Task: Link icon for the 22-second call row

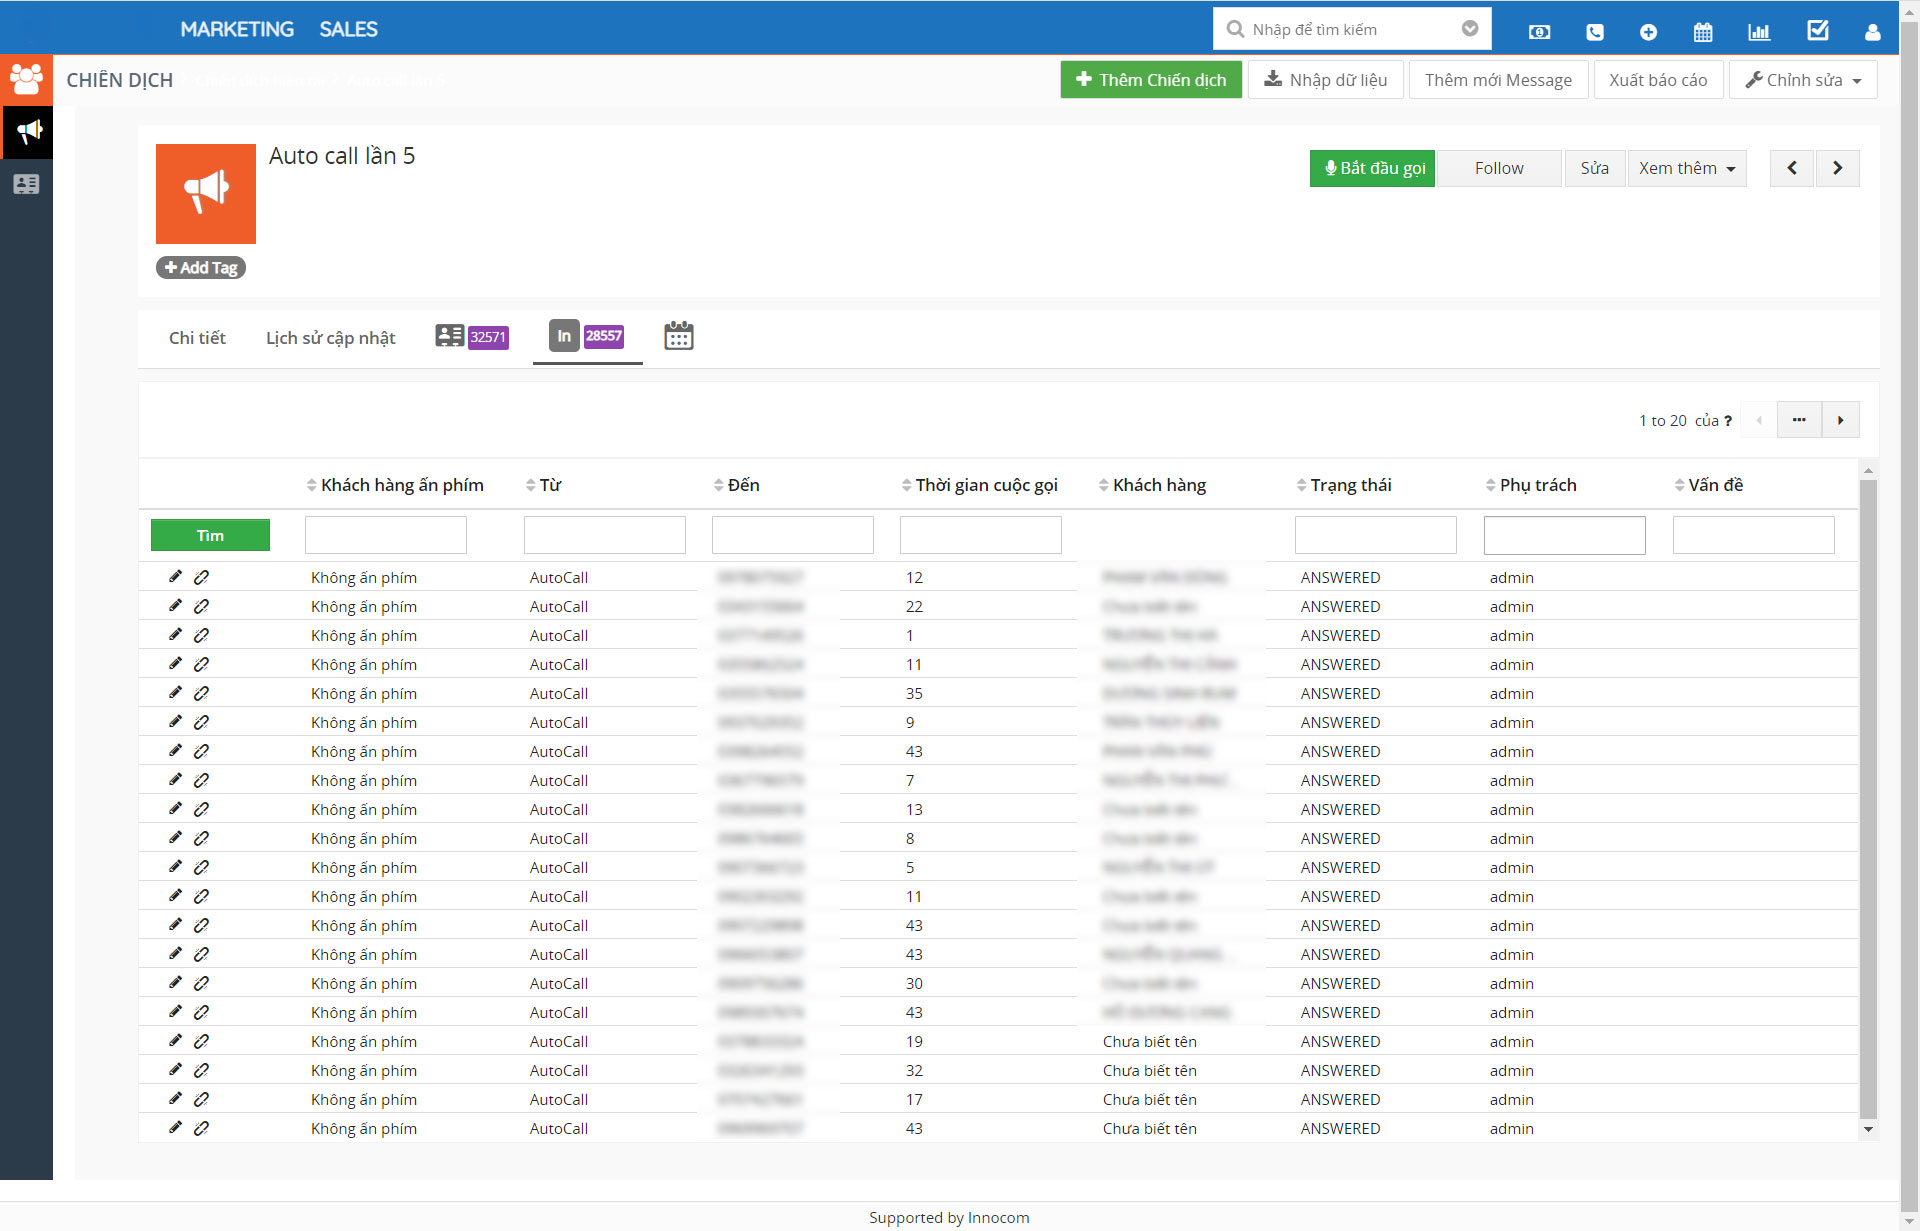Action: [201, 606]
